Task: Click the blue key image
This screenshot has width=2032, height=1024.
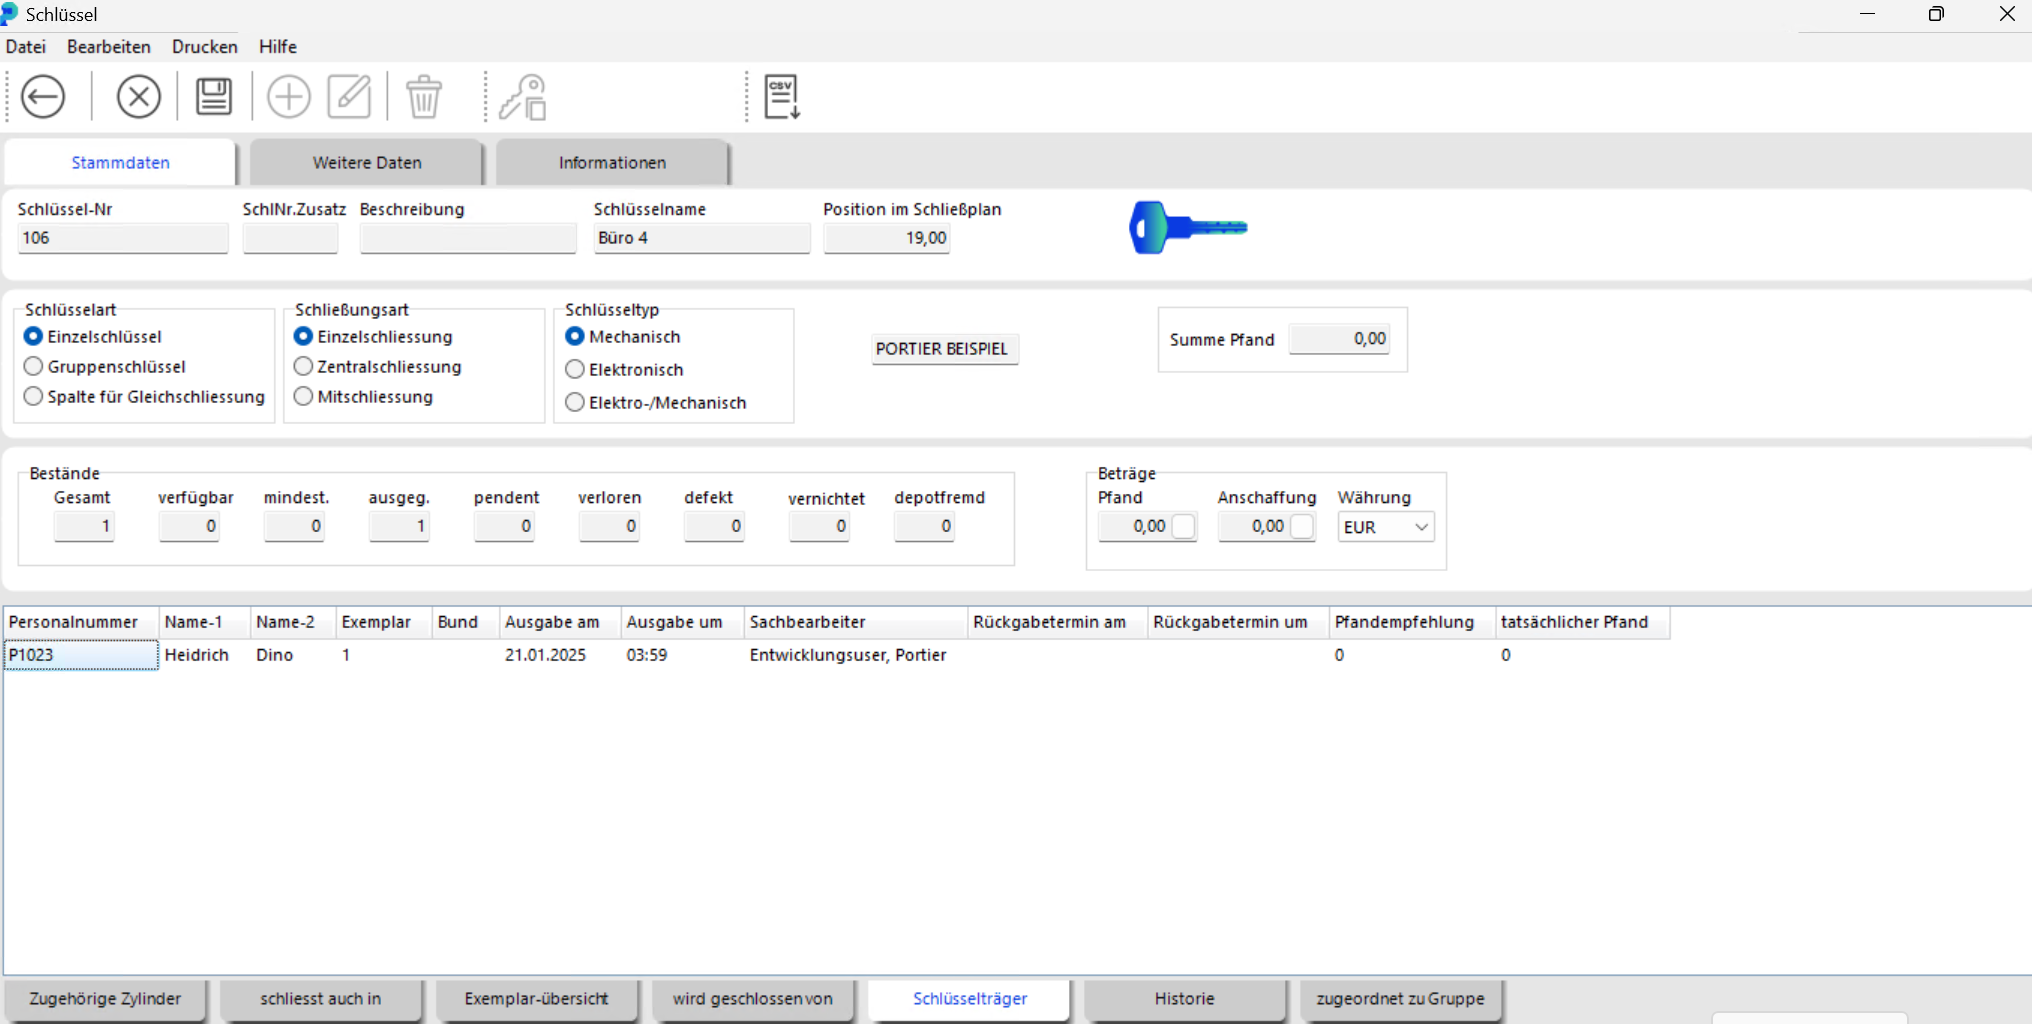Action: point(1187,228)
